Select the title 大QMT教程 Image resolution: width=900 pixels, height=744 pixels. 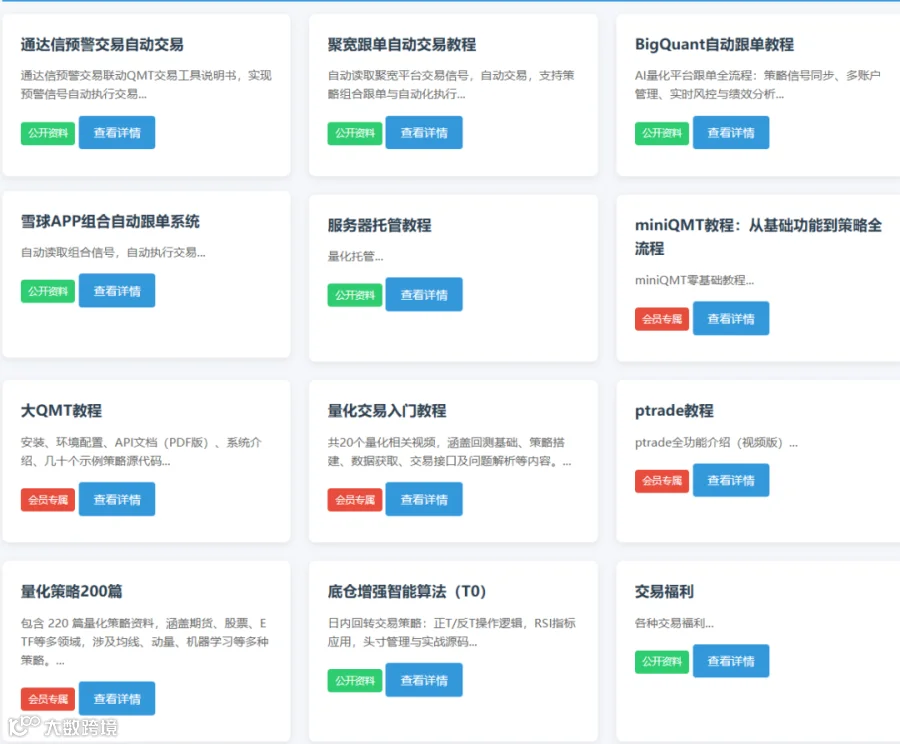click(x=61, y=410)
